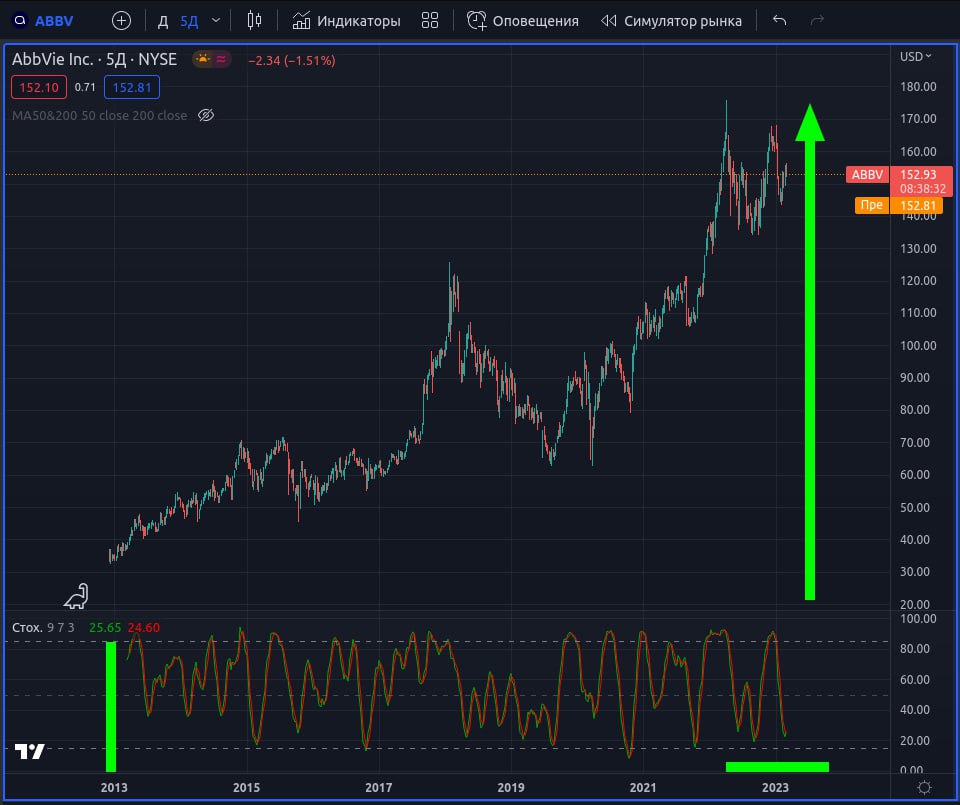Click the Стох. 9 7 3 legend
The image size is (960, 805).
43,627
